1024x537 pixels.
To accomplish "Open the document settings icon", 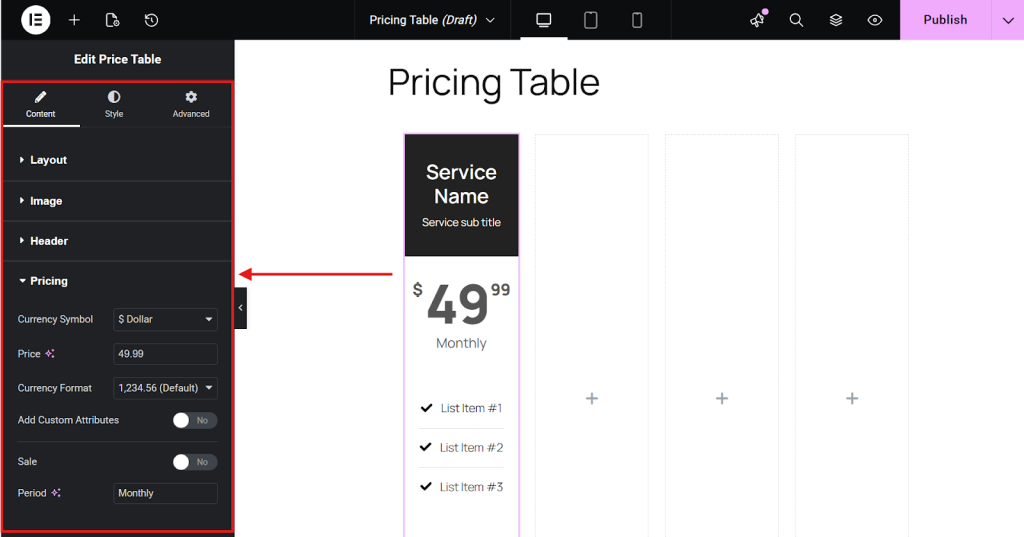I will [112, 20].
